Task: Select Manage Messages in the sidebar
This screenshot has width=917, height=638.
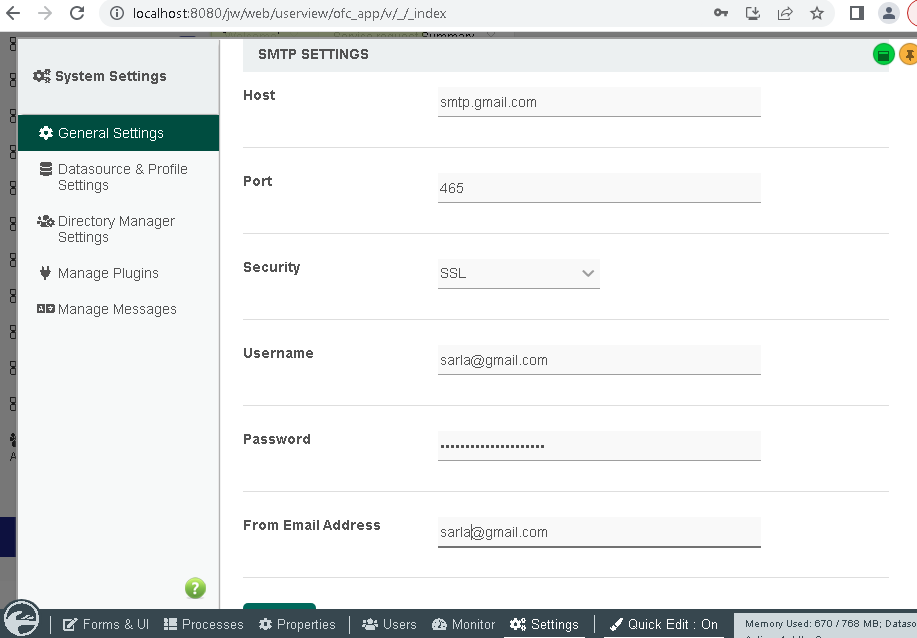Action: tap(116, 309)
